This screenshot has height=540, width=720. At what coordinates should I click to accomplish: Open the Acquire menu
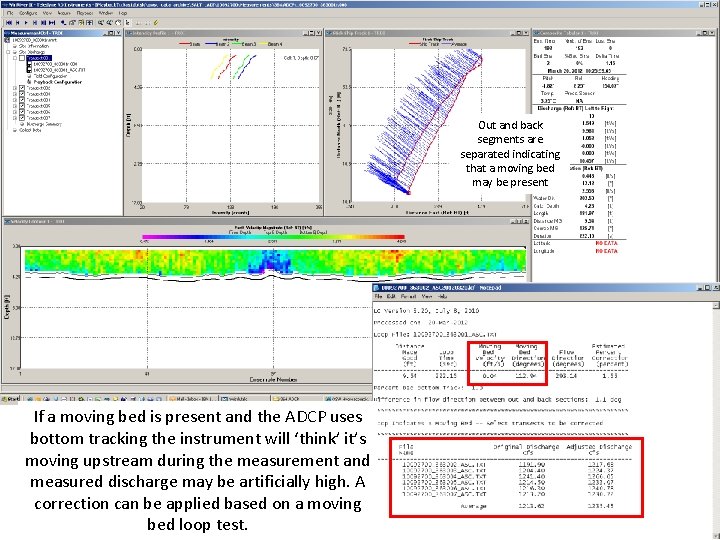pyautogui.click(x=64, y=13)
